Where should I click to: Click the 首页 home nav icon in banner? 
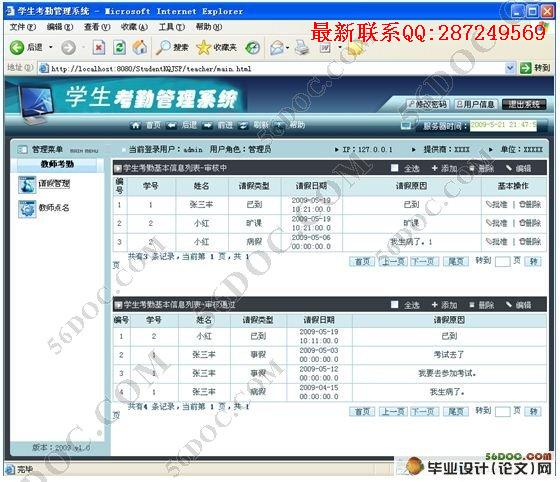click(x=135, y=125)
